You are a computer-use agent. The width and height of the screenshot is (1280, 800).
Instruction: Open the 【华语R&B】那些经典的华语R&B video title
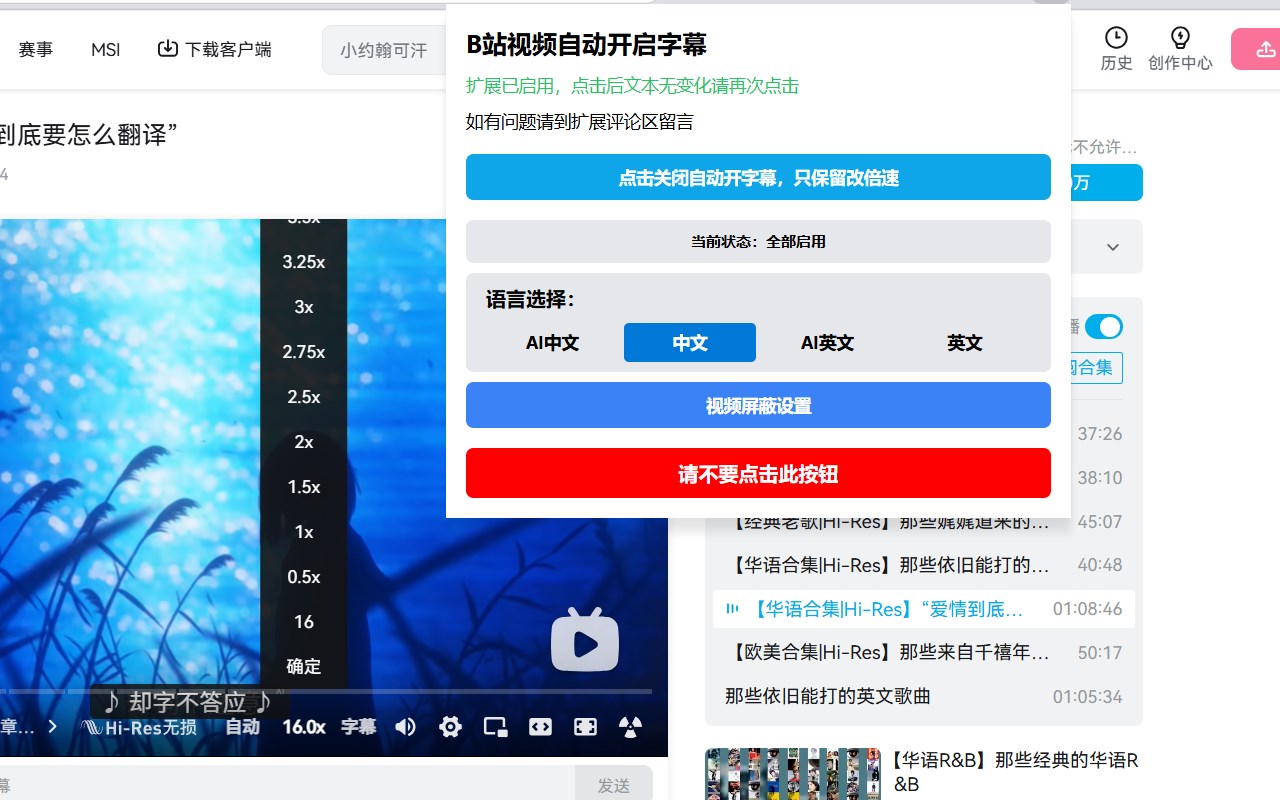(1014, 772)
